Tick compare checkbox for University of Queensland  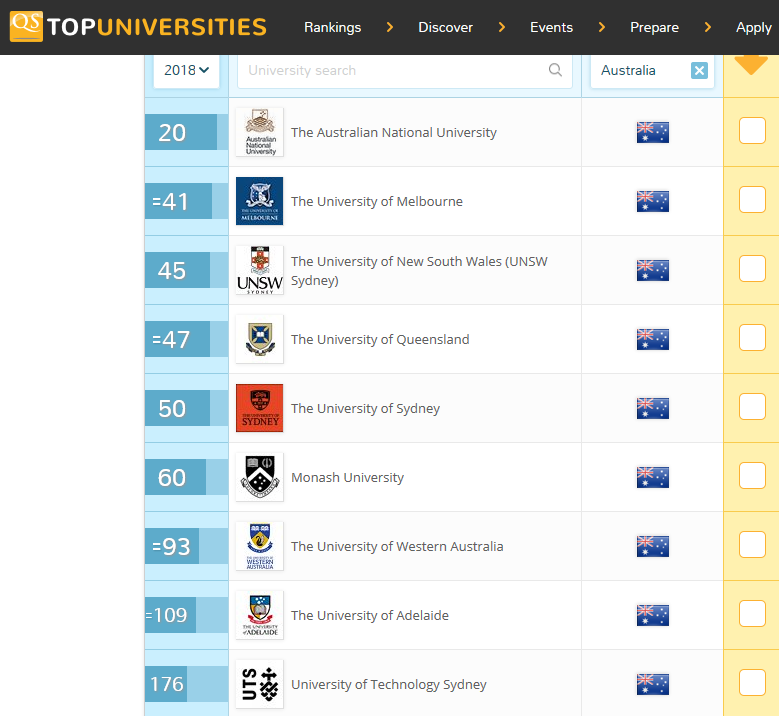(752, 338)
